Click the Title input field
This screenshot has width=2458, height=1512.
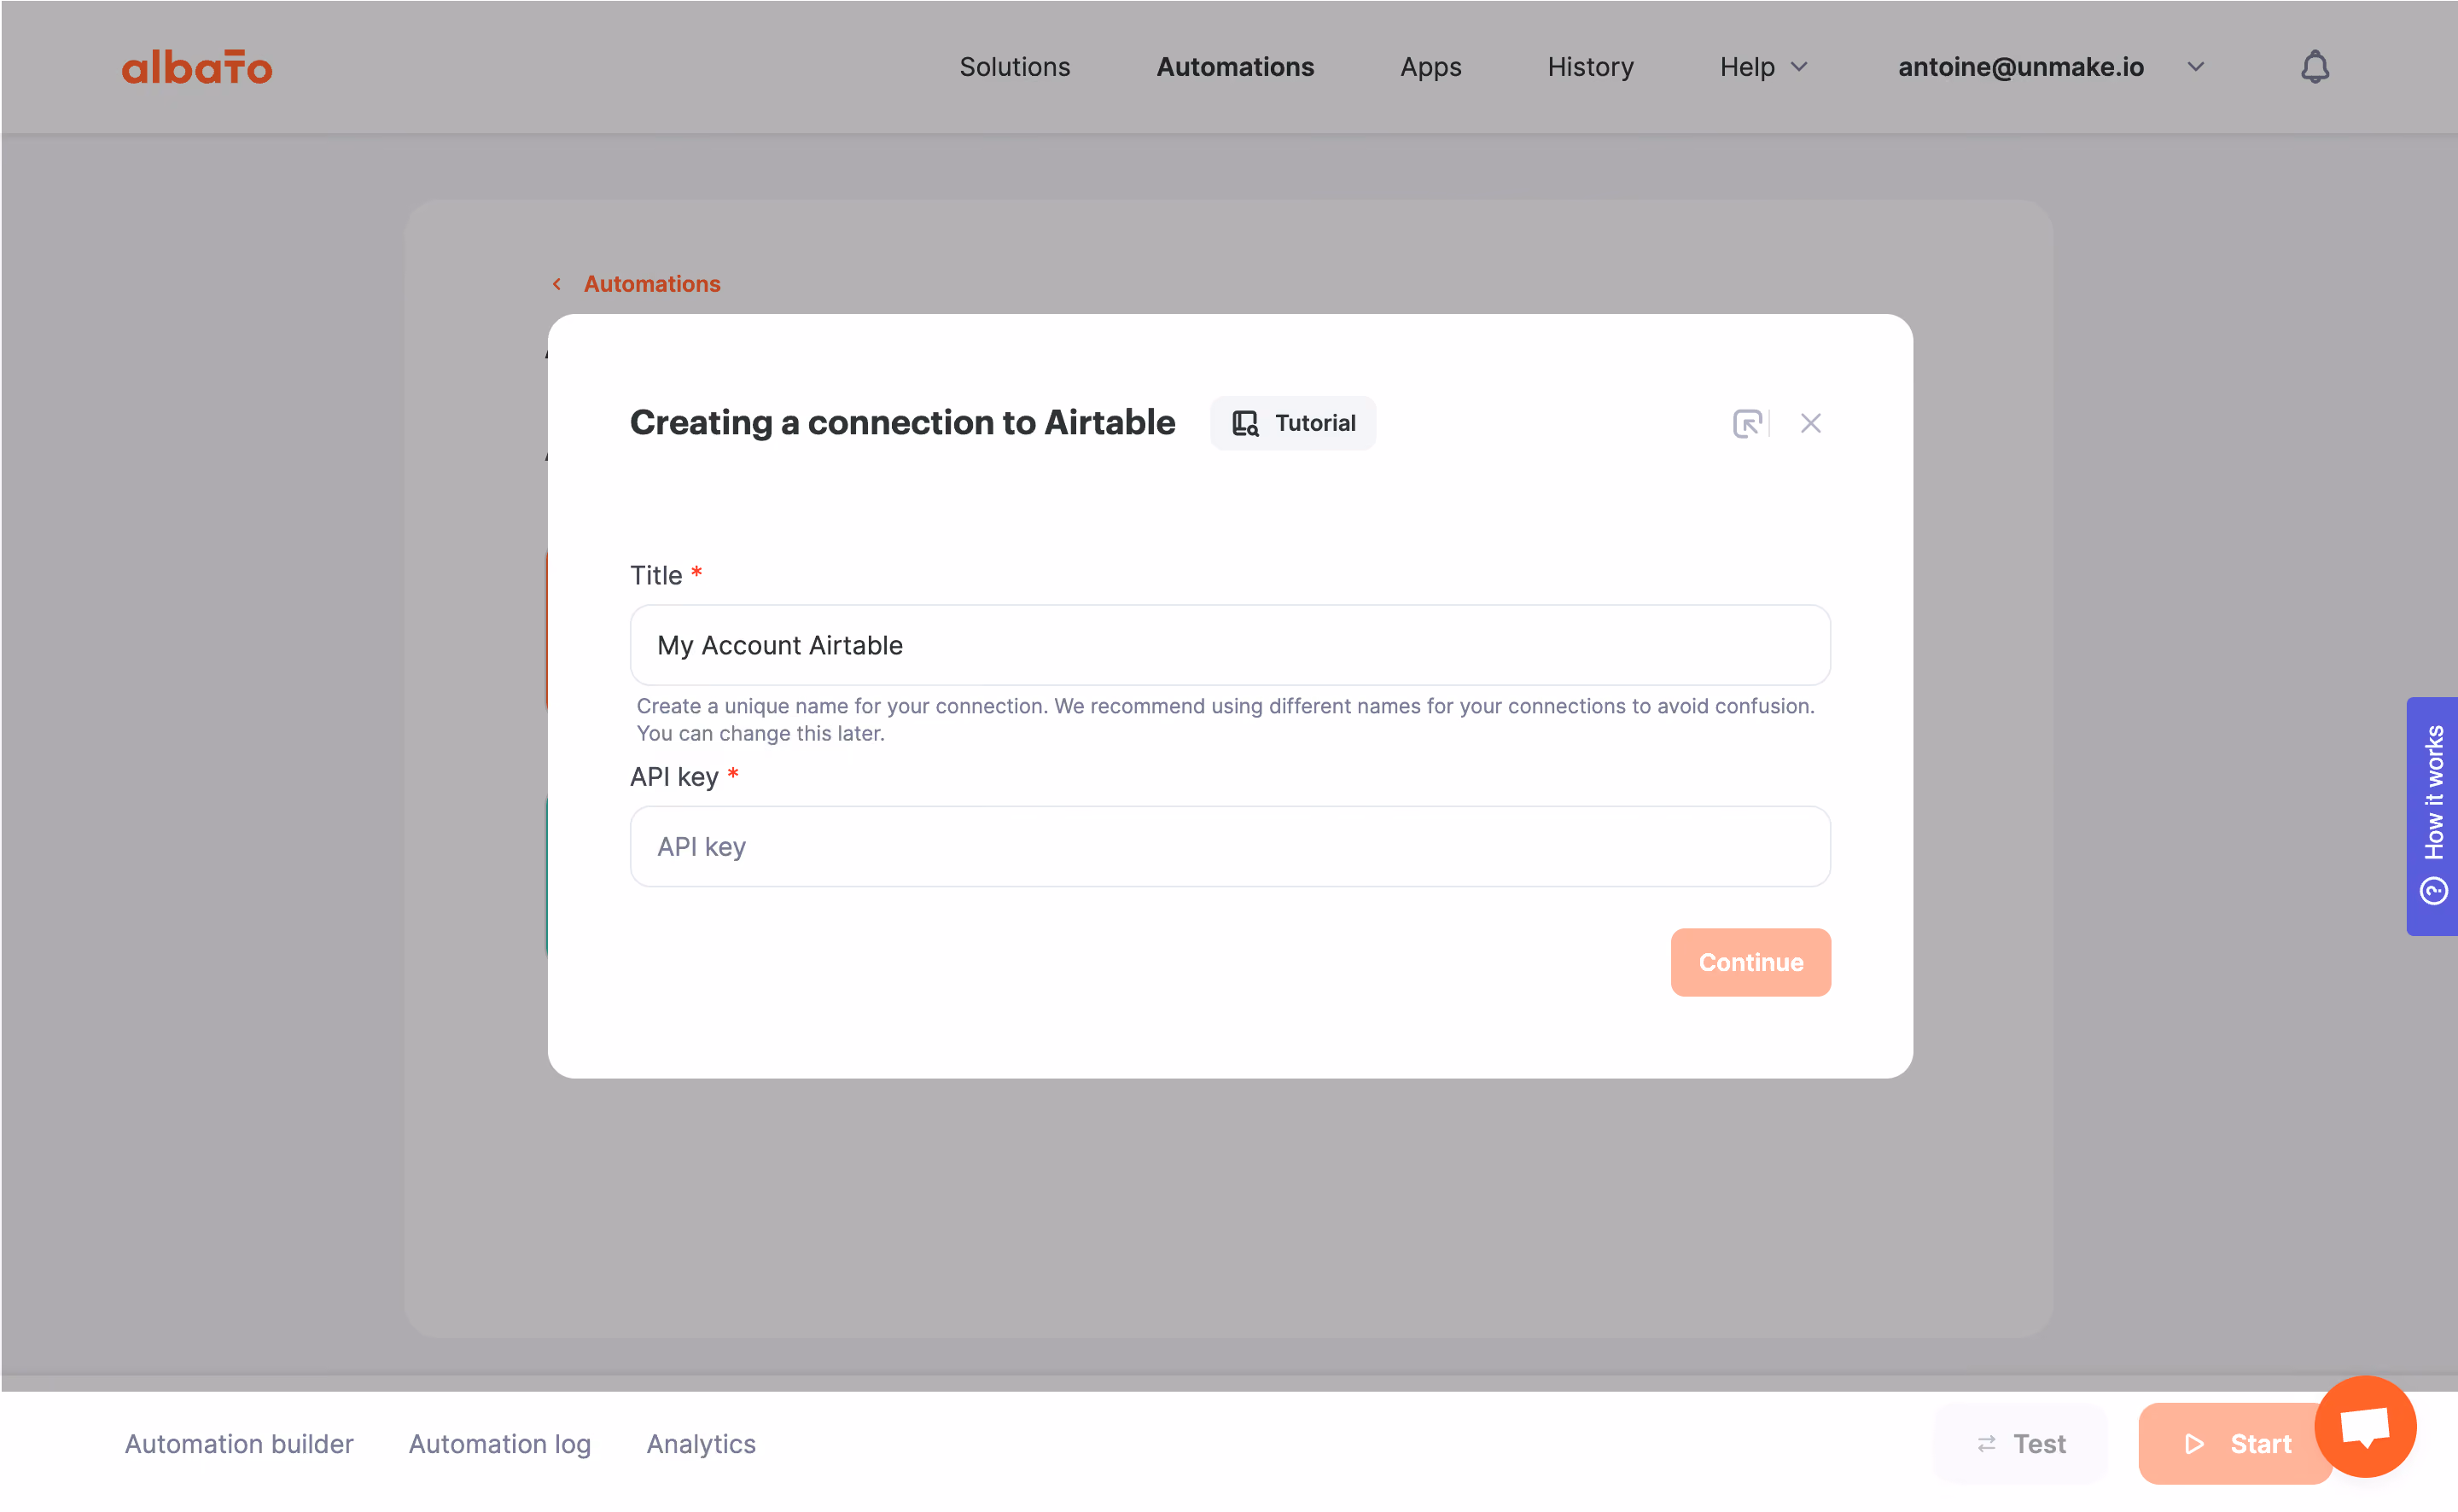[1229, 645]
